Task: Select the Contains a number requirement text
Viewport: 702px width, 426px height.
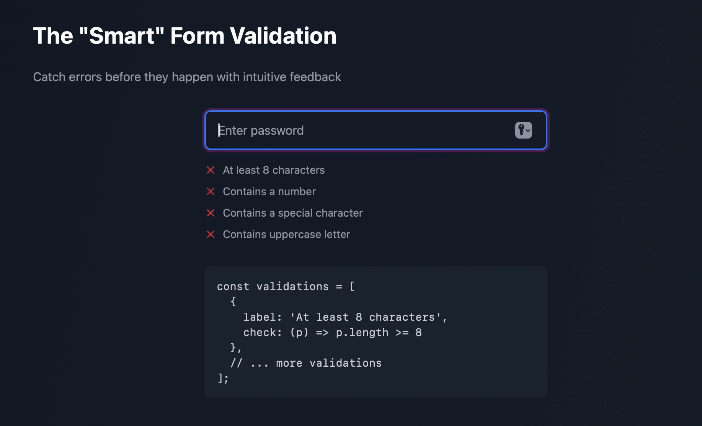Action: [269, 192]
